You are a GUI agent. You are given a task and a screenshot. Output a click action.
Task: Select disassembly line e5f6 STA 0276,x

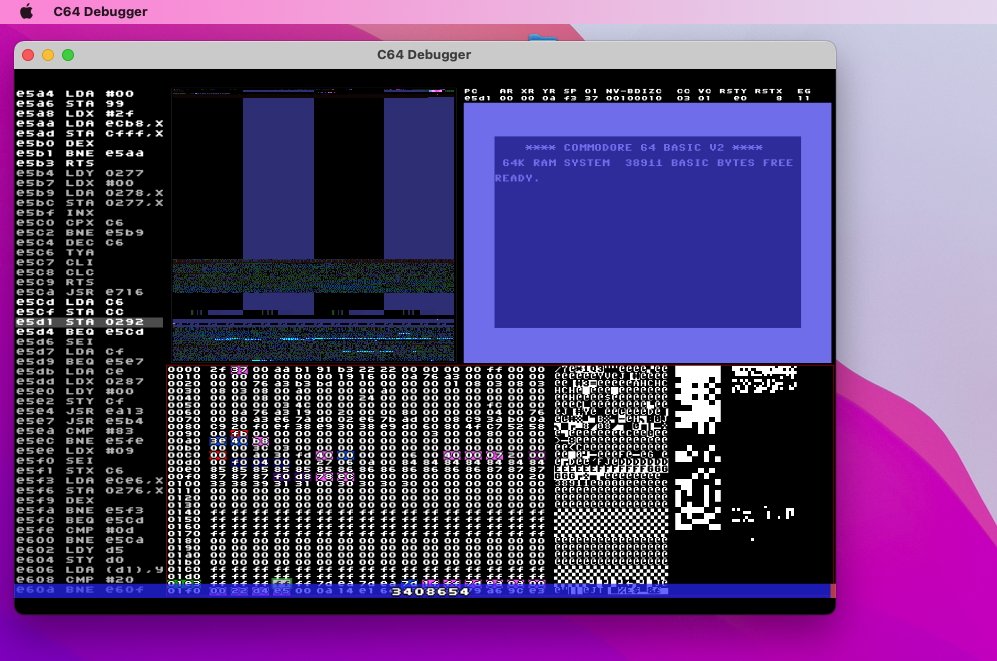pos(90,490)
